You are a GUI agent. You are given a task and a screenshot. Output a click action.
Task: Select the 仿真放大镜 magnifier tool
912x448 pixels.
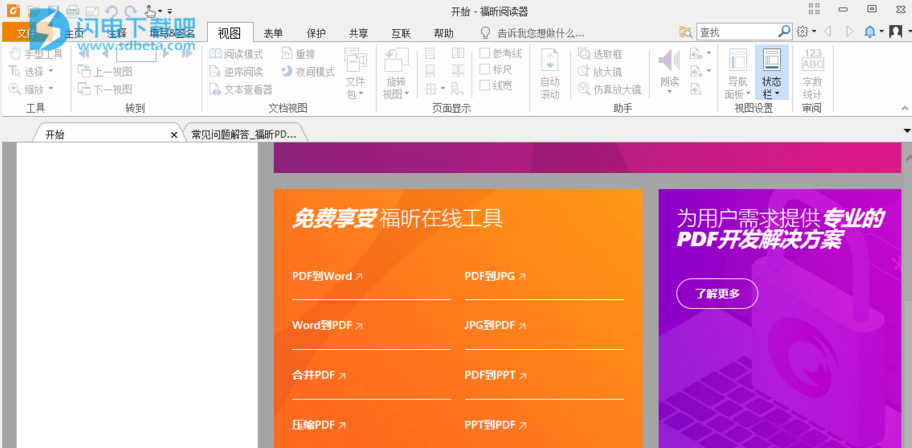pyautogui.click(x=610, y=90)
